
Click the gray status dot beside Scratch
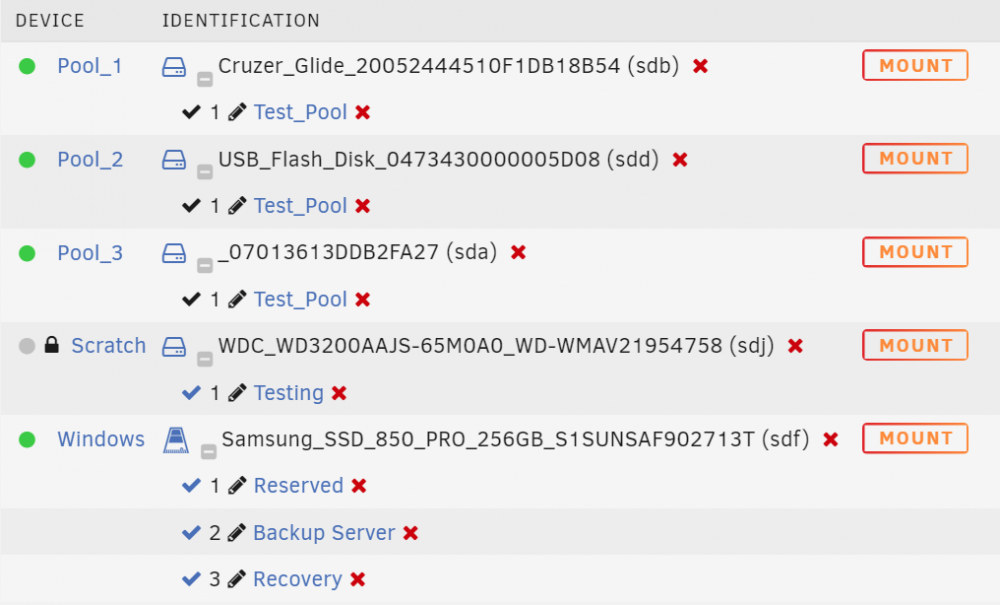click(x=27, y=346)
